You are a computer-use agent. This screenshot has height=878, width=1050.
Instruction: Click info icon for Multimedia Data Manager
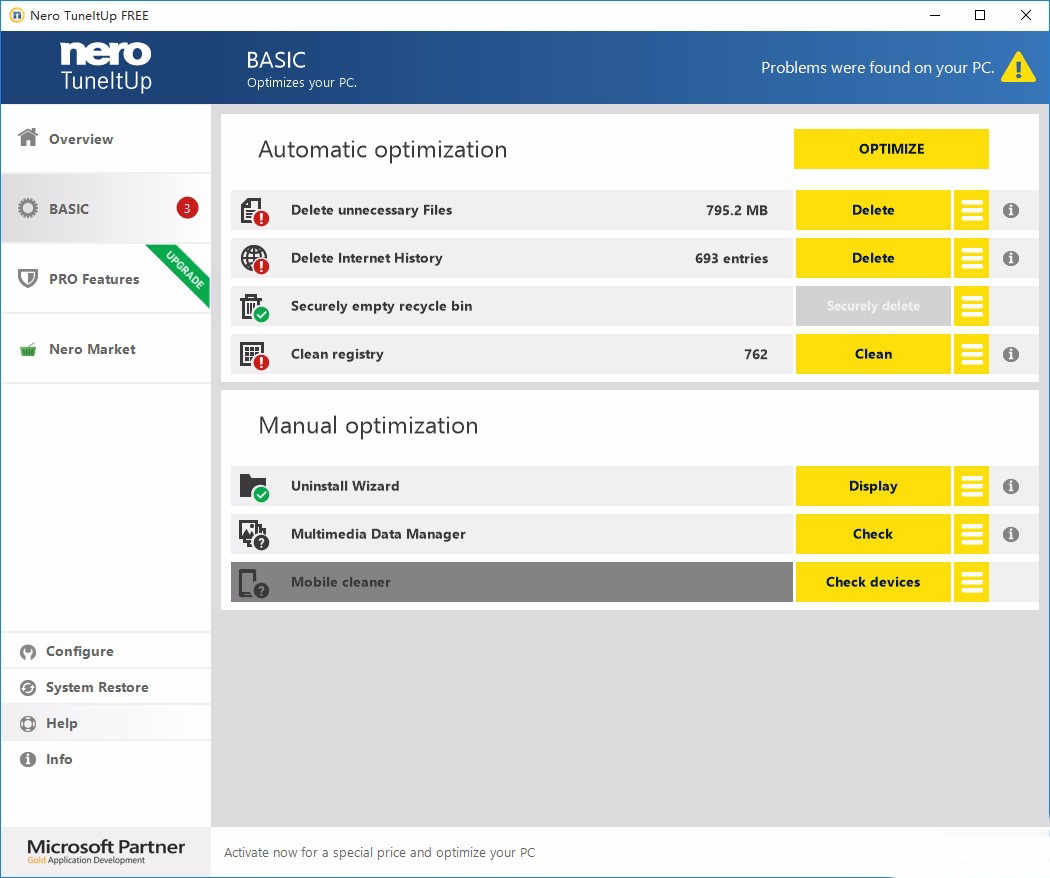tap(1011, 534)
